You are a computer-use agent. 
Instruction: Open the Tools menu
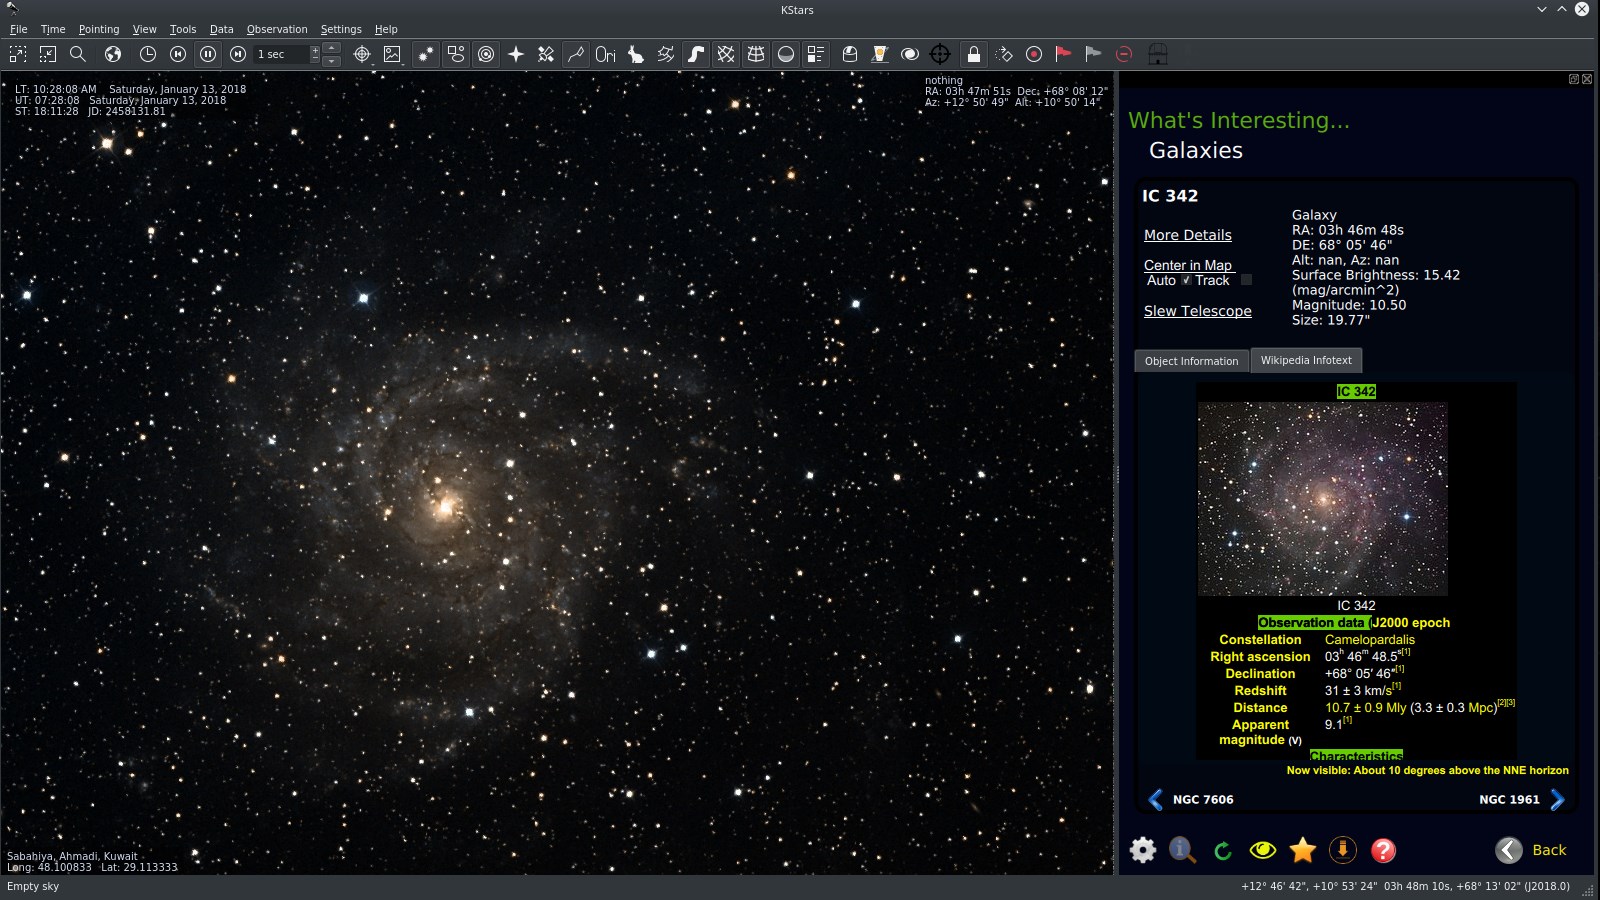click(182, 29)
